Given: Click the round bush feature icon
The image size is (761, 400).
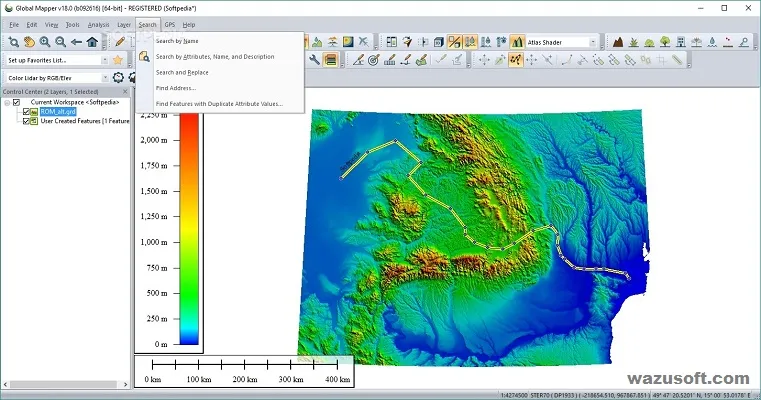Looking at the screenshot, I should (x=649, y=42).
